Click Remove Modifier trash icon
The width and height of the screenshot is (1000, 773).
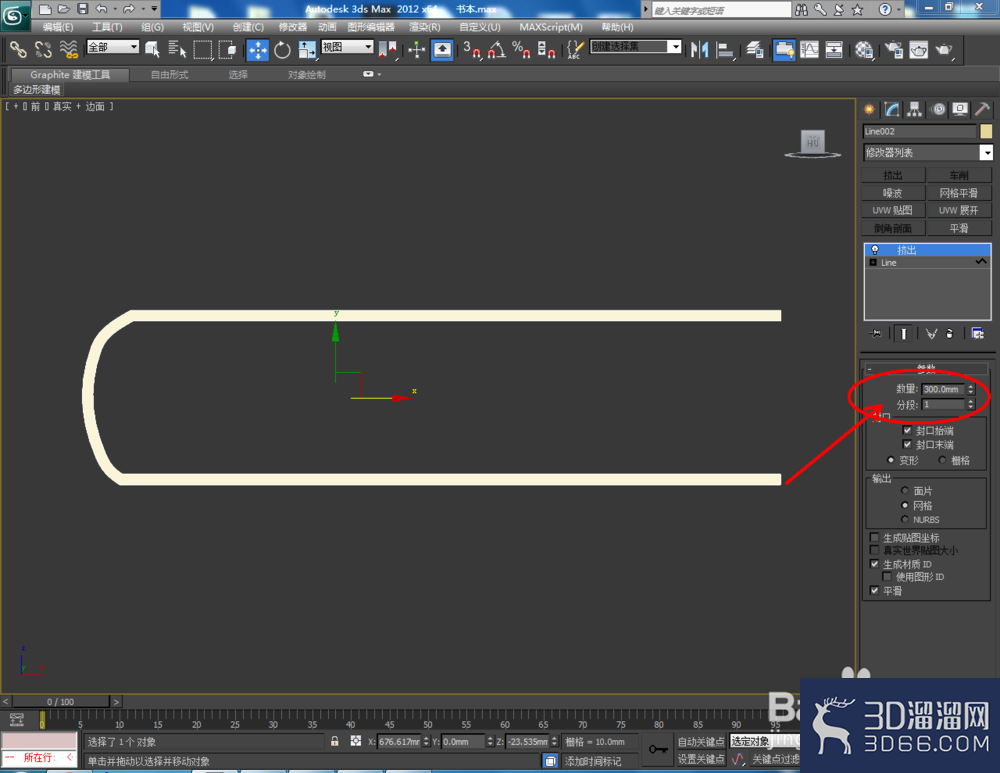pos(950,333)
